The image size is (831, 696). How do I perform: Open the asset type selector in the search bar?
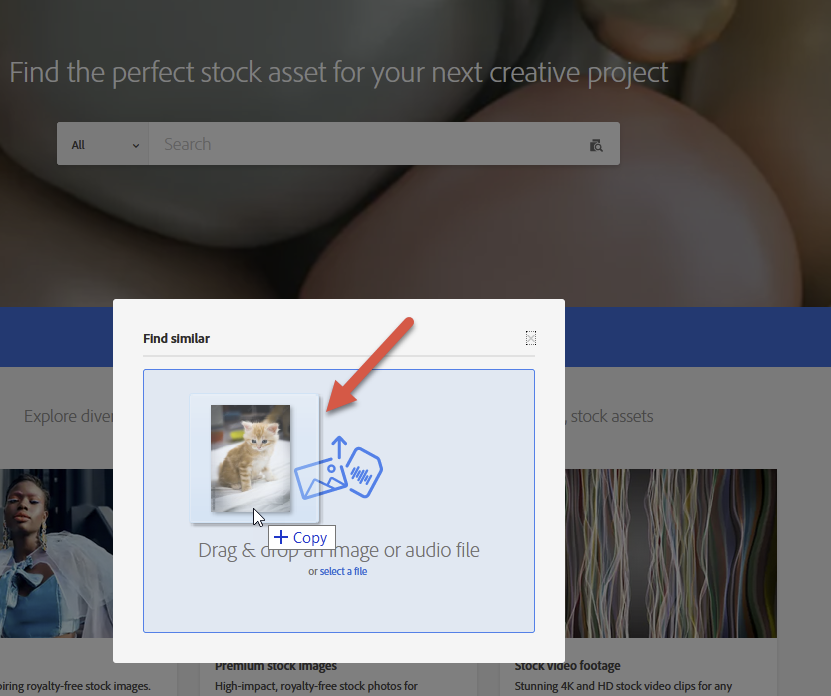pyautogui.click(x=103, y=143)
